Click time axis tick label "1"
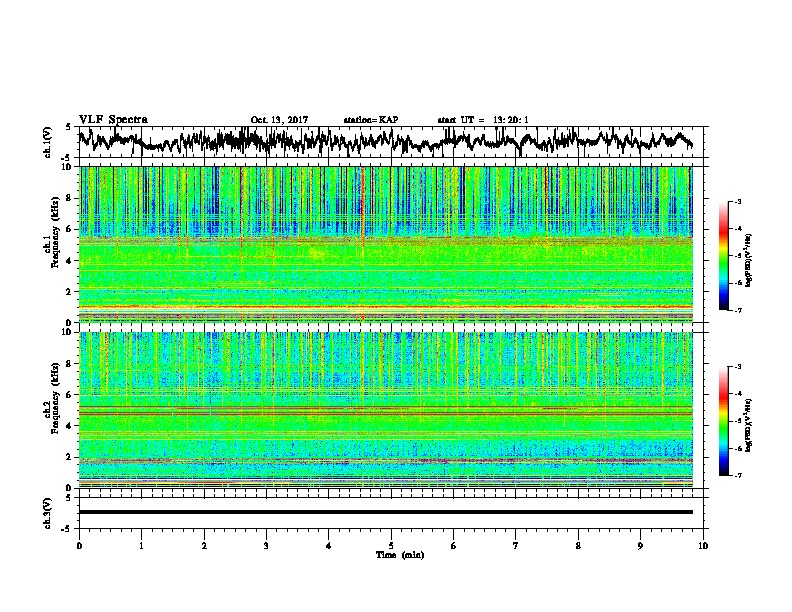The image size is (792, 612). pyautogui.click(x=141, y=546)
